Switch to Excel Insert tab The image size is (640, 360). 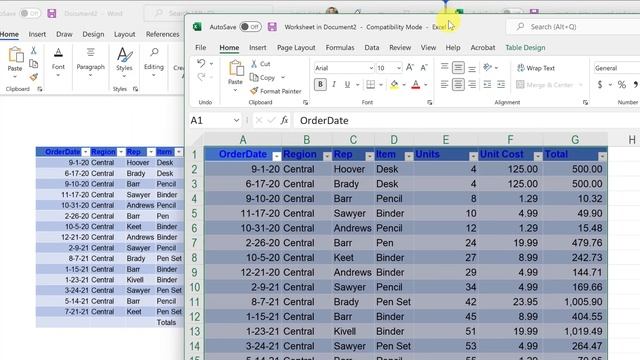(x=258, y=48)
